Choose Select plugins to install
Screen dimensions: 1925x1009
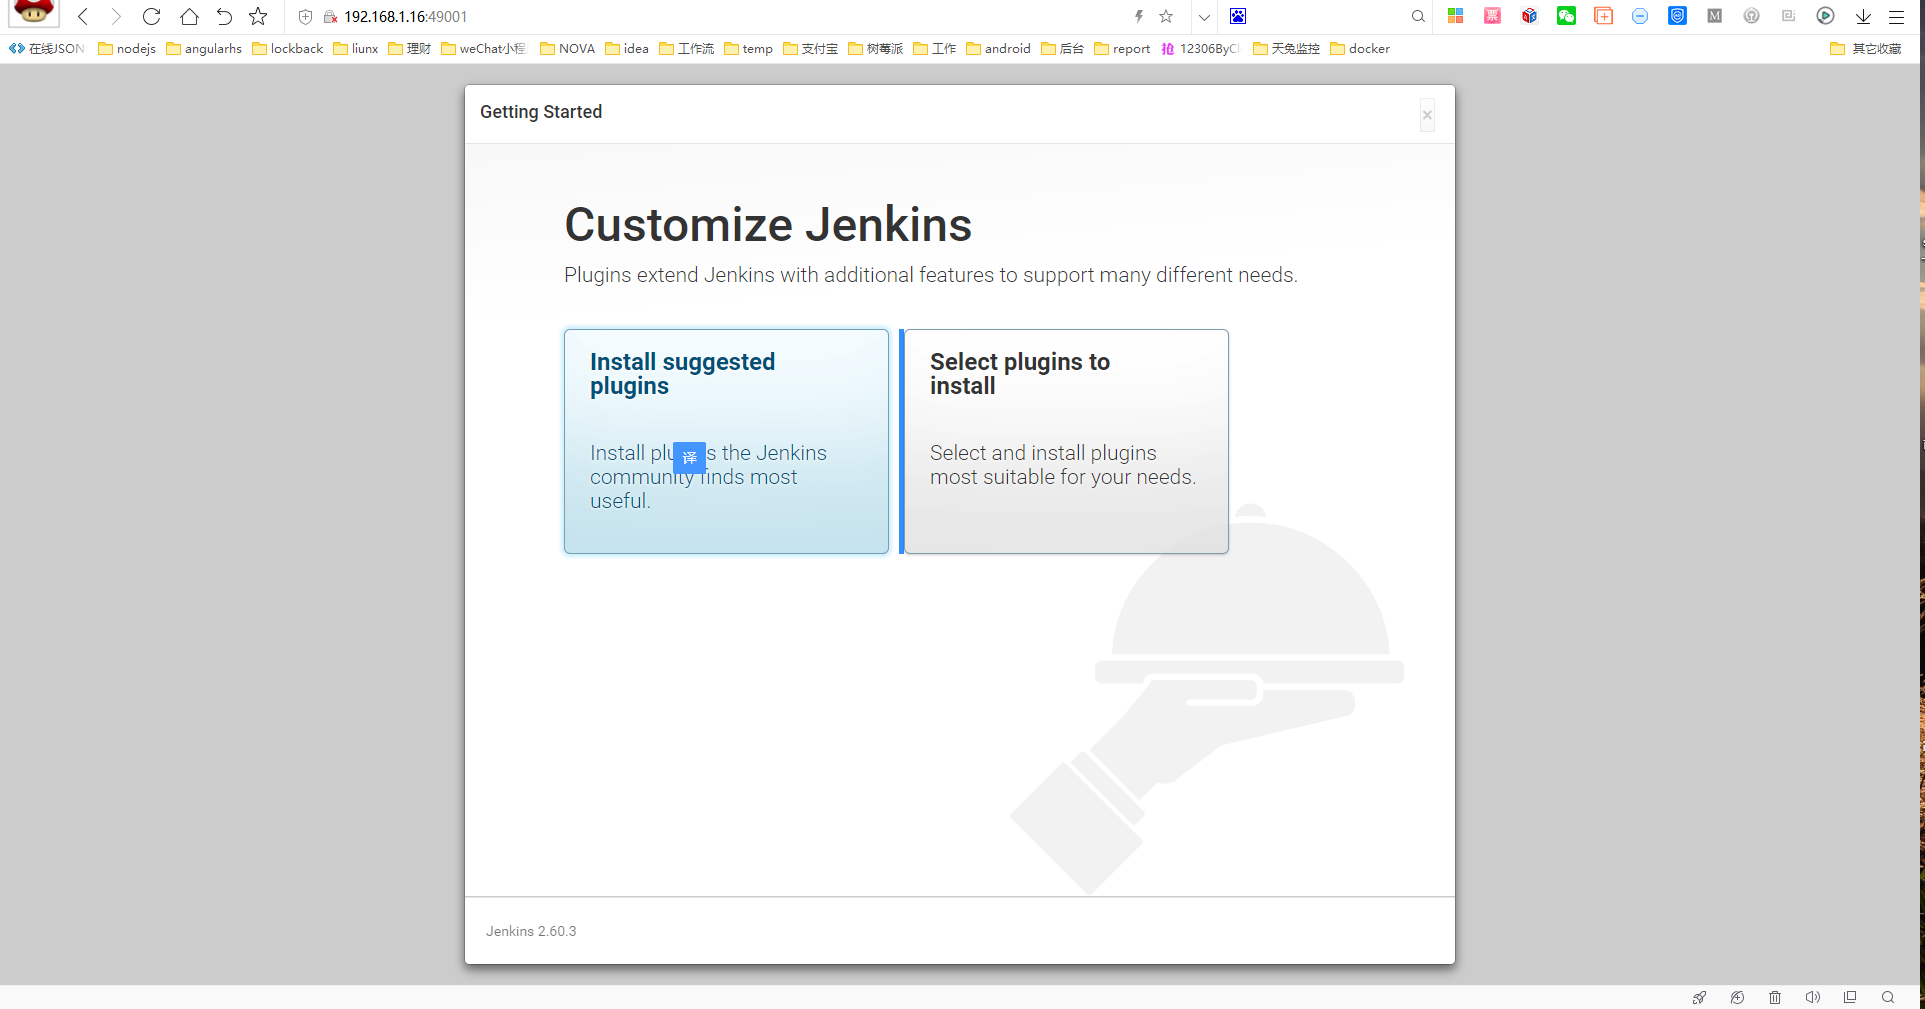pos(1066,441)
